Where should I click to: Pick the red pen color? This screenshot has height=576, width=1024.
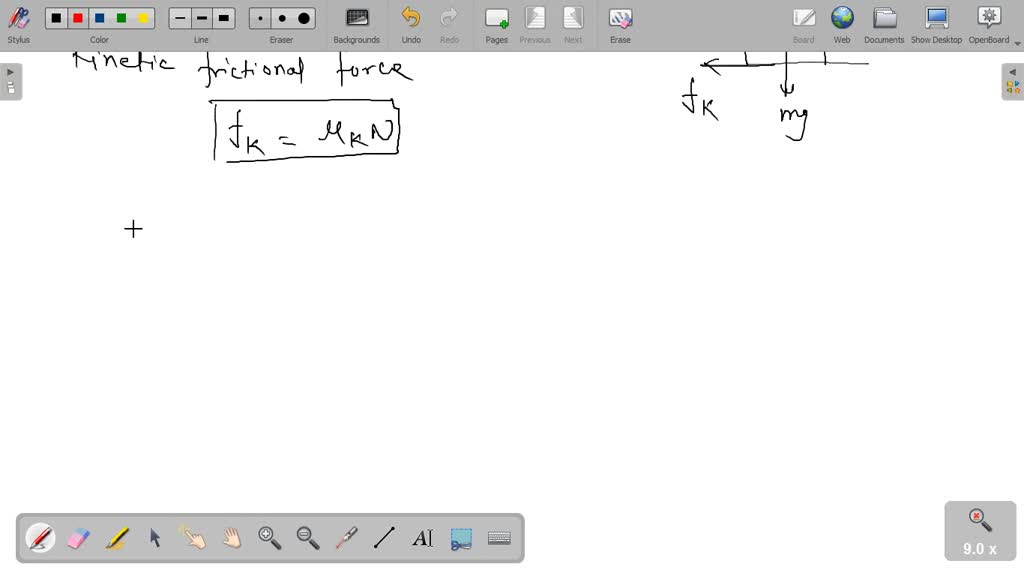[77, 17]
